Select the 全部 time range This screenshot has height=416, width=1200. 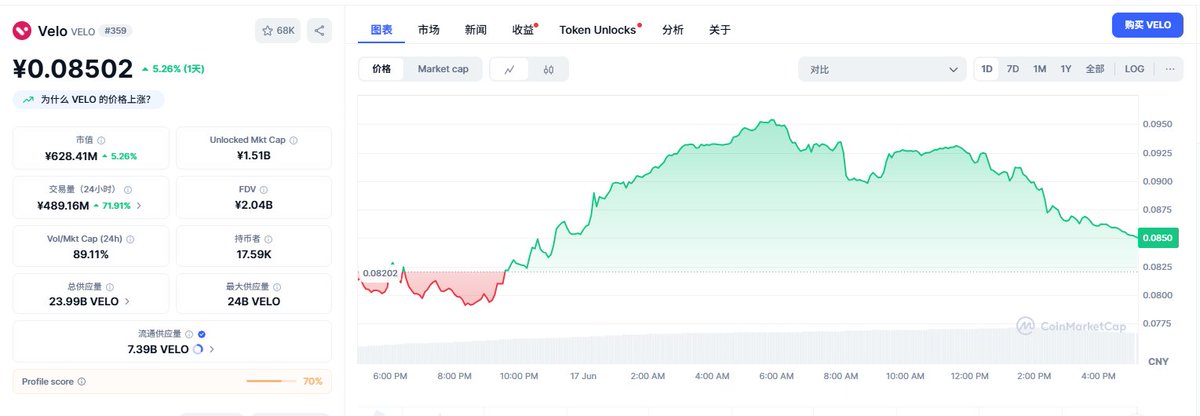(1095, 69)
